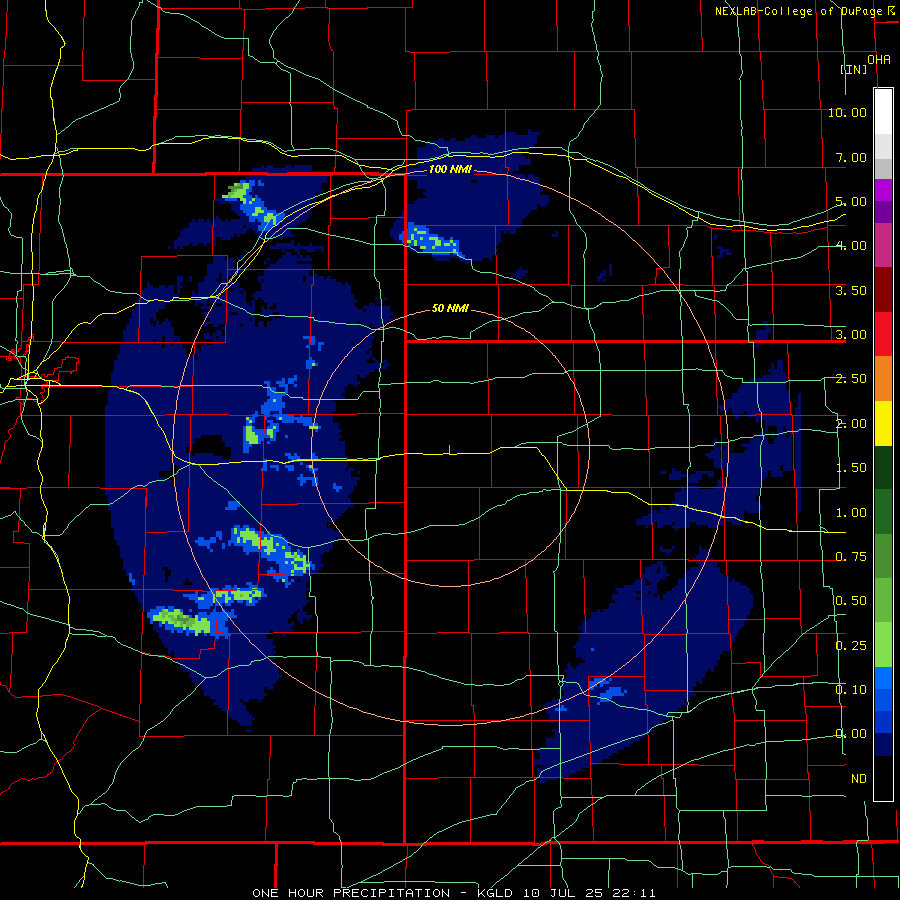Click the 100 NMI range ring label

[x=450, y=169]
